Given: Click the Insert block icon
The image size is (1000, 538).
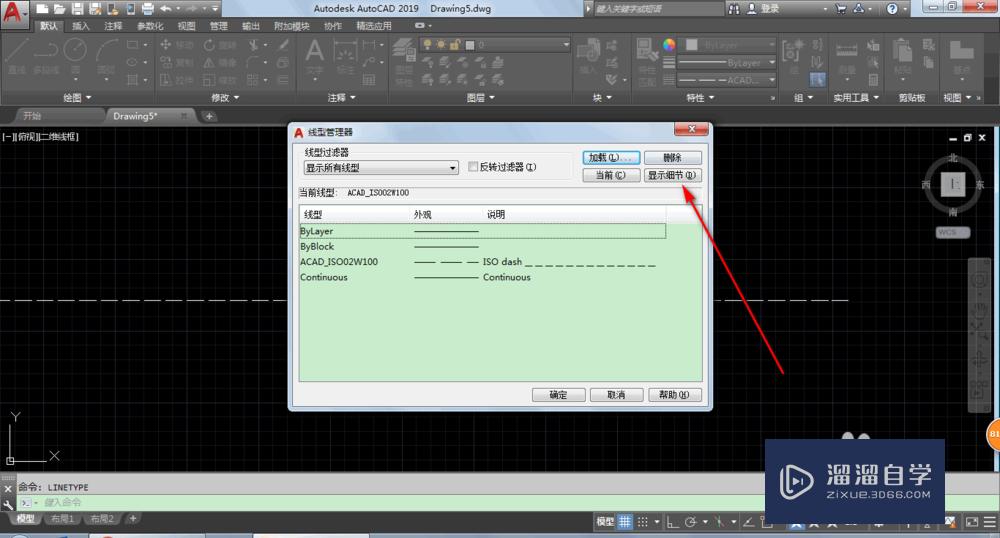Looking at the screenshot, I should tap(588, 56).
